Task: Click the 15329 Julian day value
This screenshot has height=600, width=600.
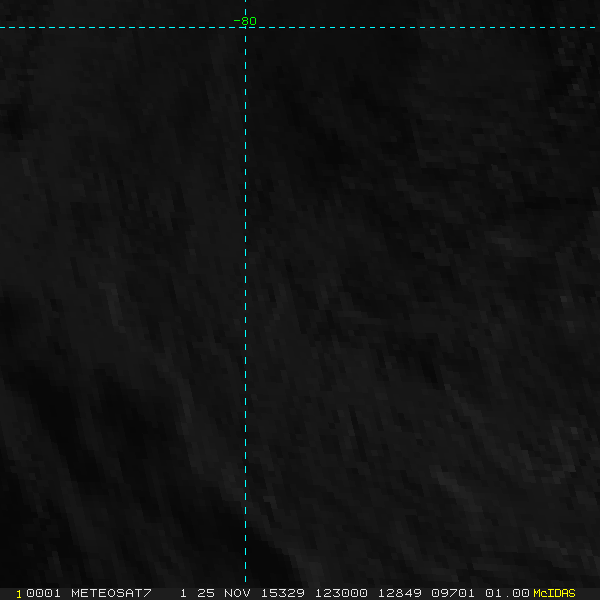Action: pyautogui.click(x=285, y=593)
